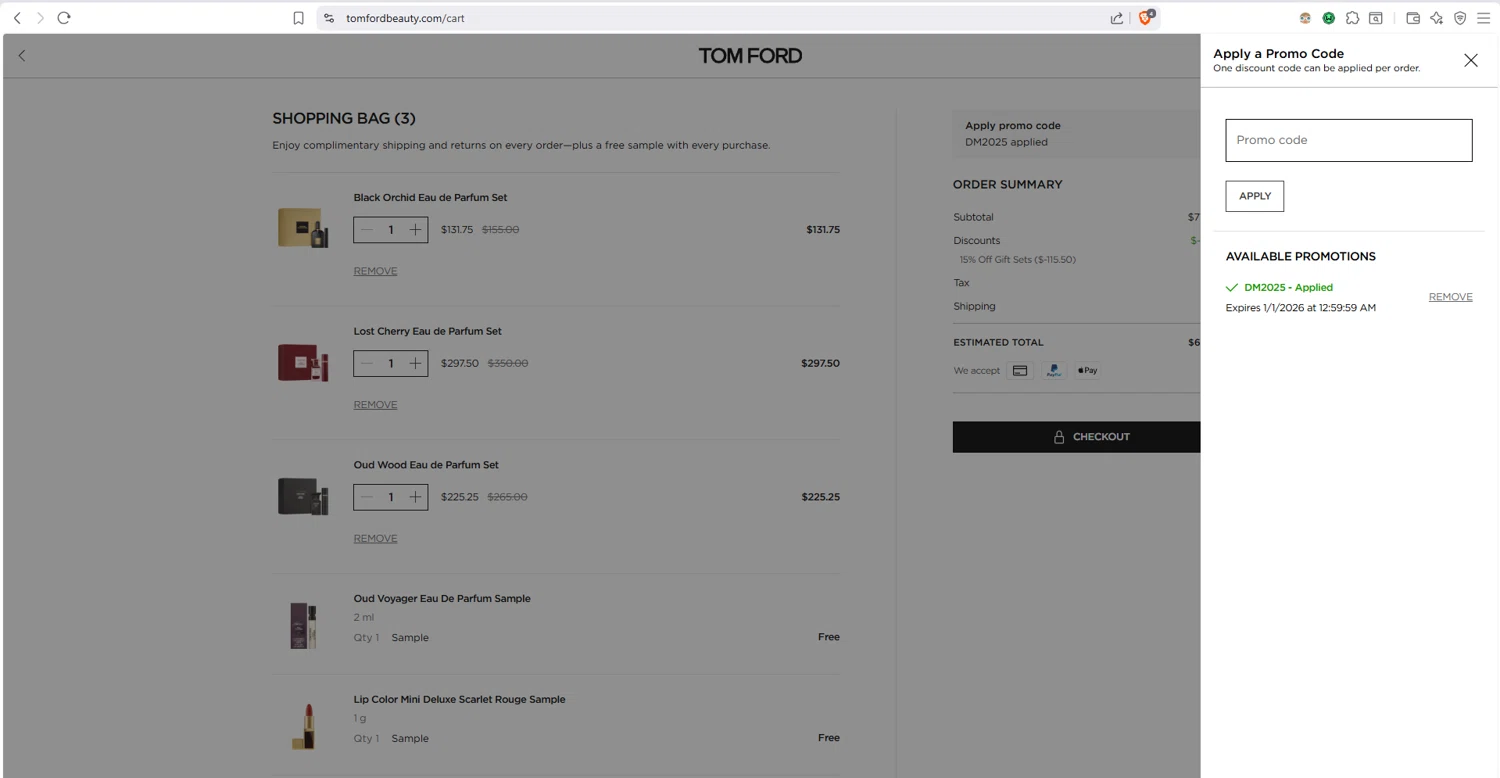Viewport: 1500px width, 778px height.
Task: Click the 15% Off Gift Sets discount line
Action: coord(1018,260)
